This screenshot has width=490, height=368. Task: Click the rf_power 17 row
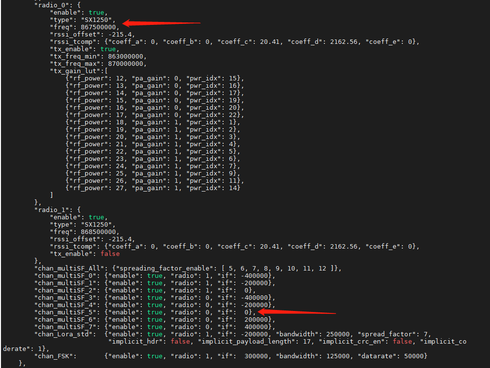coord(155,115)
